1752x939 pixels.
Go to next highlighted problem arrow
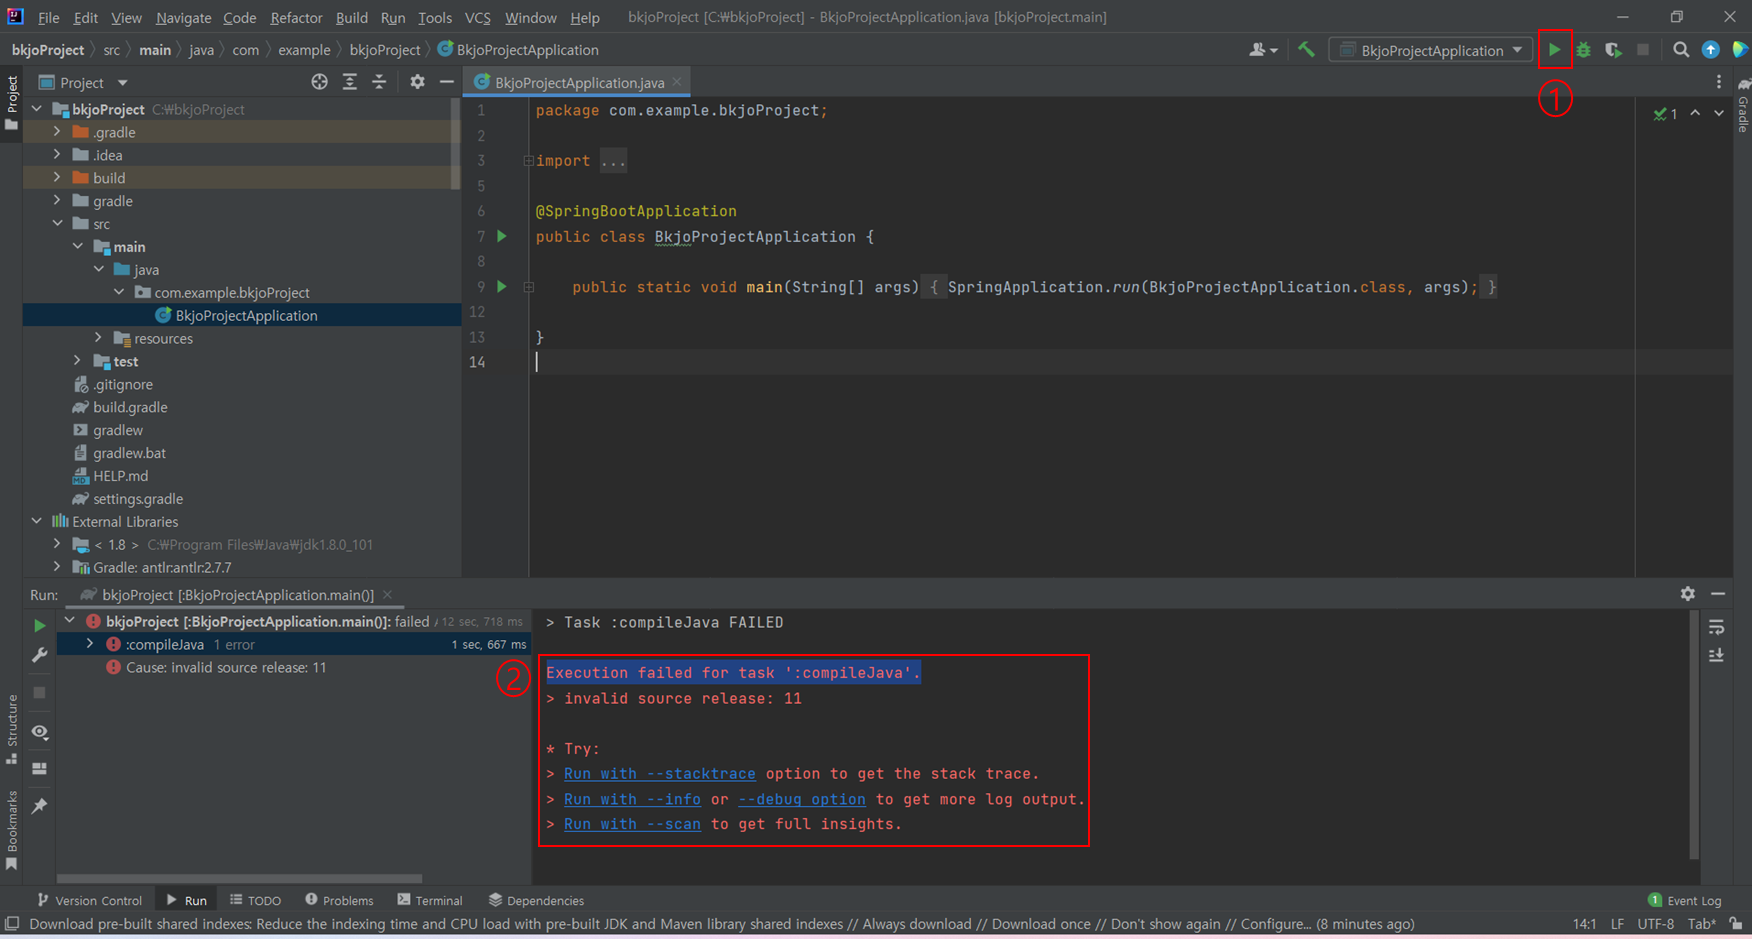tap(1719, 113)
